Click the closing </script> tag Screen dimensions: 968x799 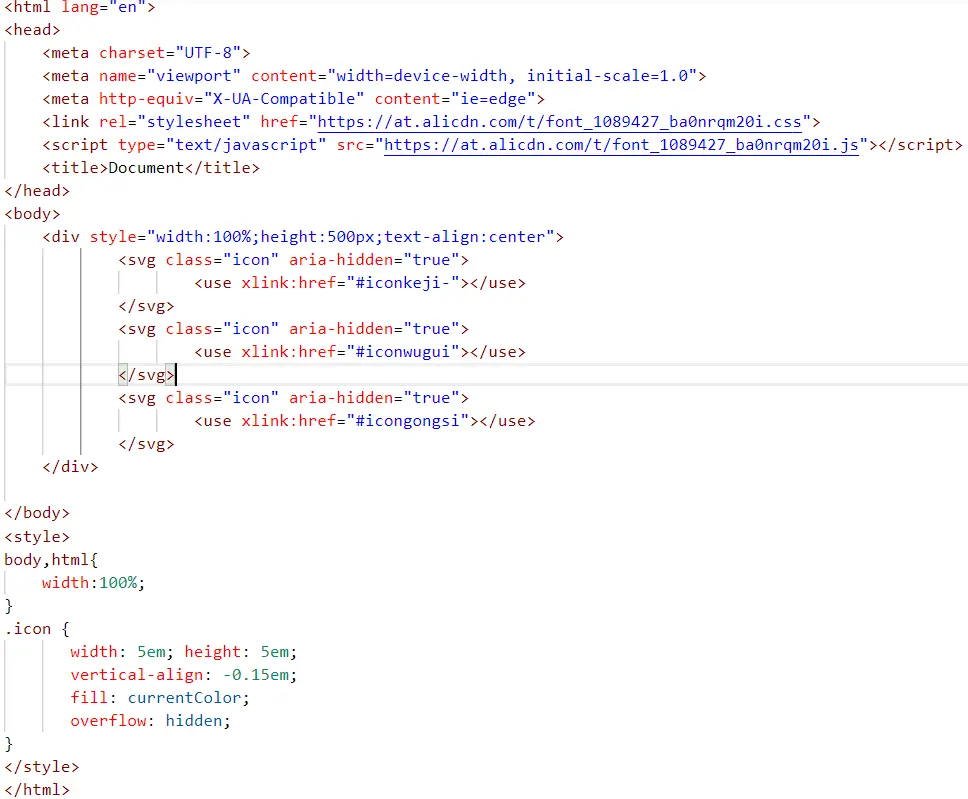[x=920, y=144]
